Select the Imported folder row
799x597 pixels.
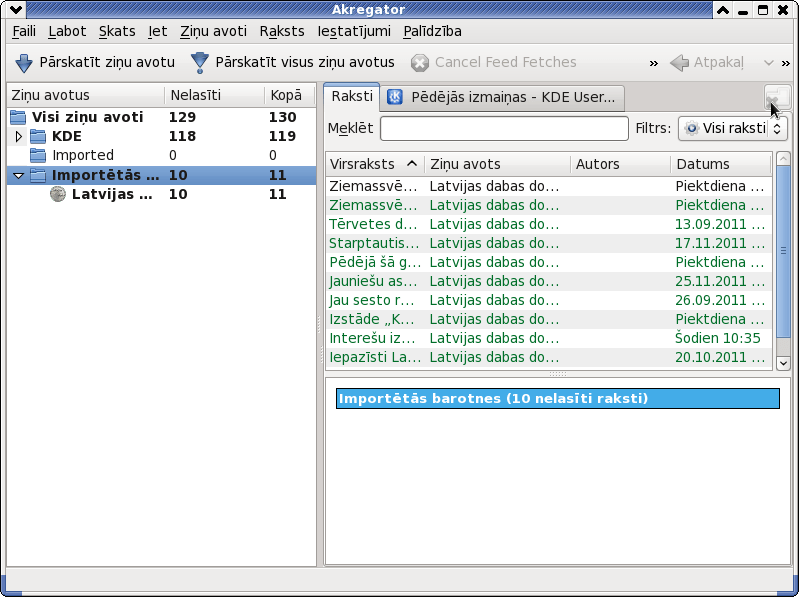[161, 155]
